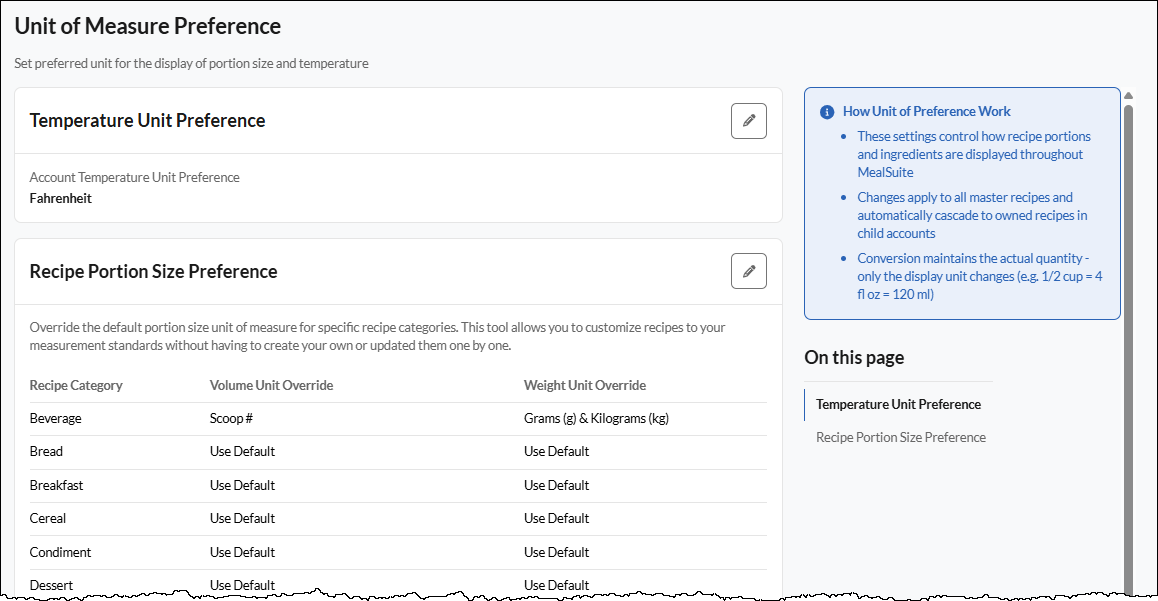This screenshot has height=601, width=1158.
Task: Select the Breakfast category row label
Action: tap(56, 485)
